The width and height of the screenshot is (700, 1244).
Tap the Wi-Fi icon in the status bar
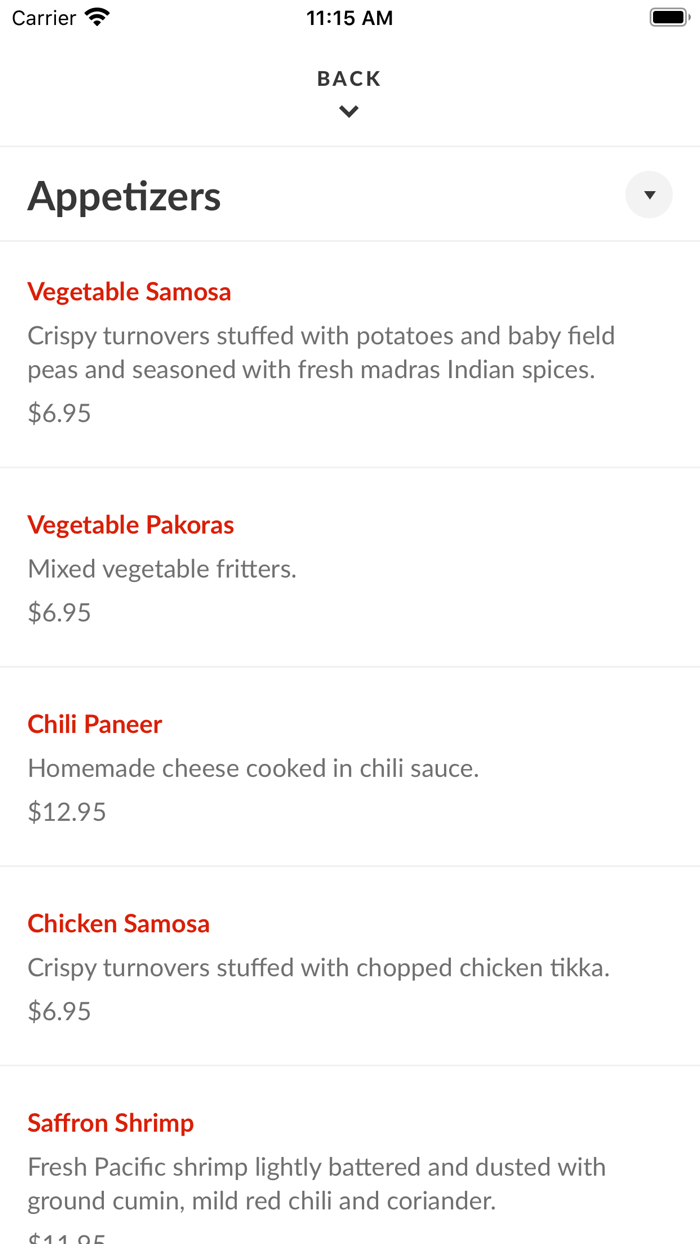pyautogui.click(x=95, y=16)
